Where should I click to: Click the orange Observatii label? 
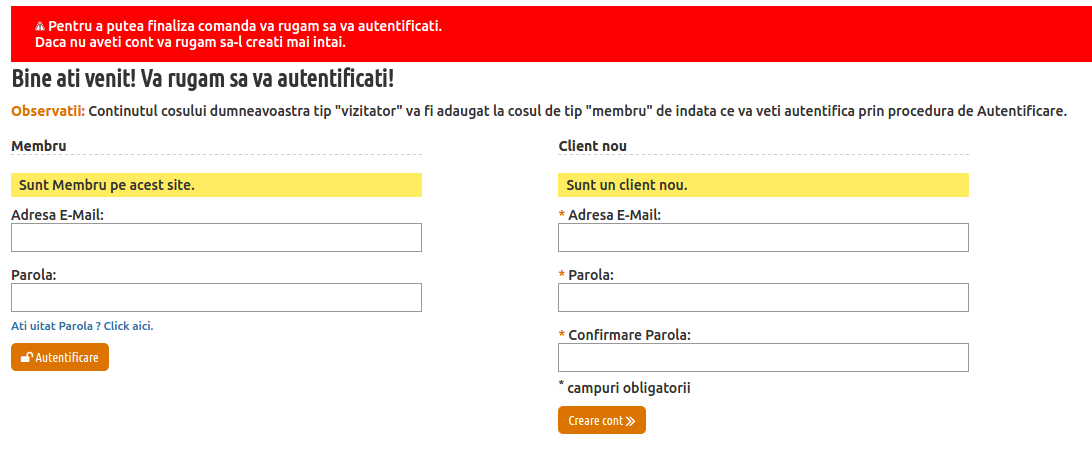48,111
